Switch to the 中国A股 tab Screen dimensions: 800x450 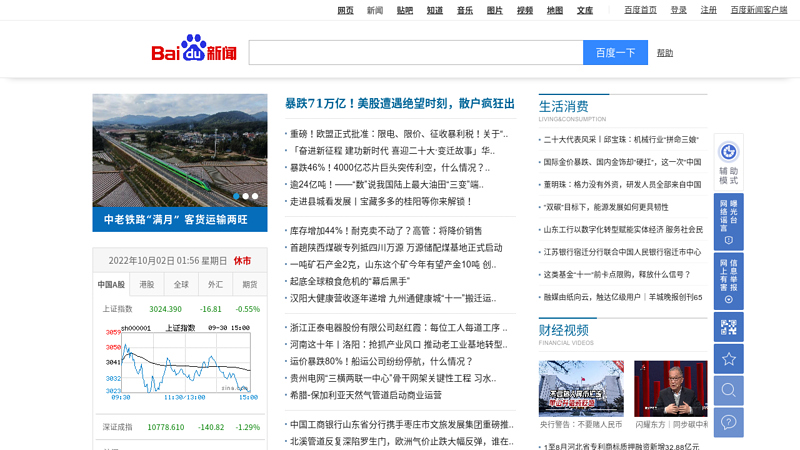111,284
